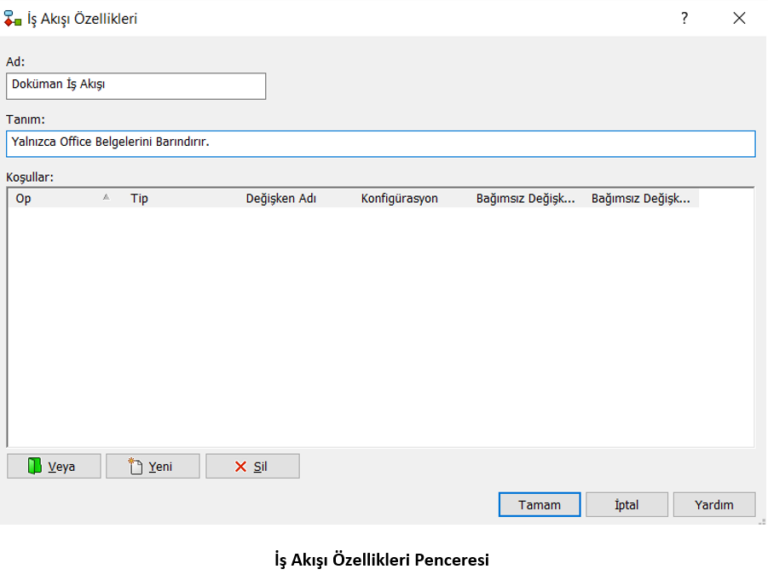Click the Ad name input field

(x=136, y=86)
